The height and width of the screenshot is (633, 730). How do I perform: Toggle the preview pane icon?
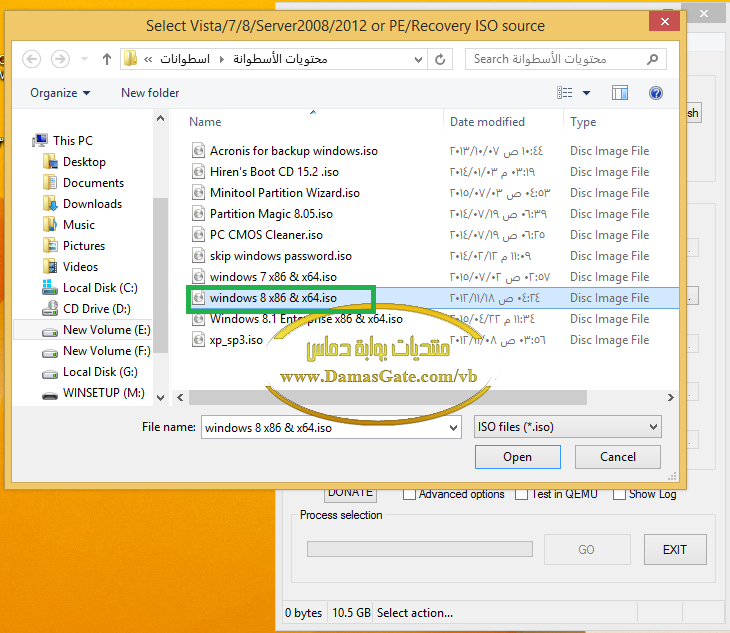[x=620, y=93]
